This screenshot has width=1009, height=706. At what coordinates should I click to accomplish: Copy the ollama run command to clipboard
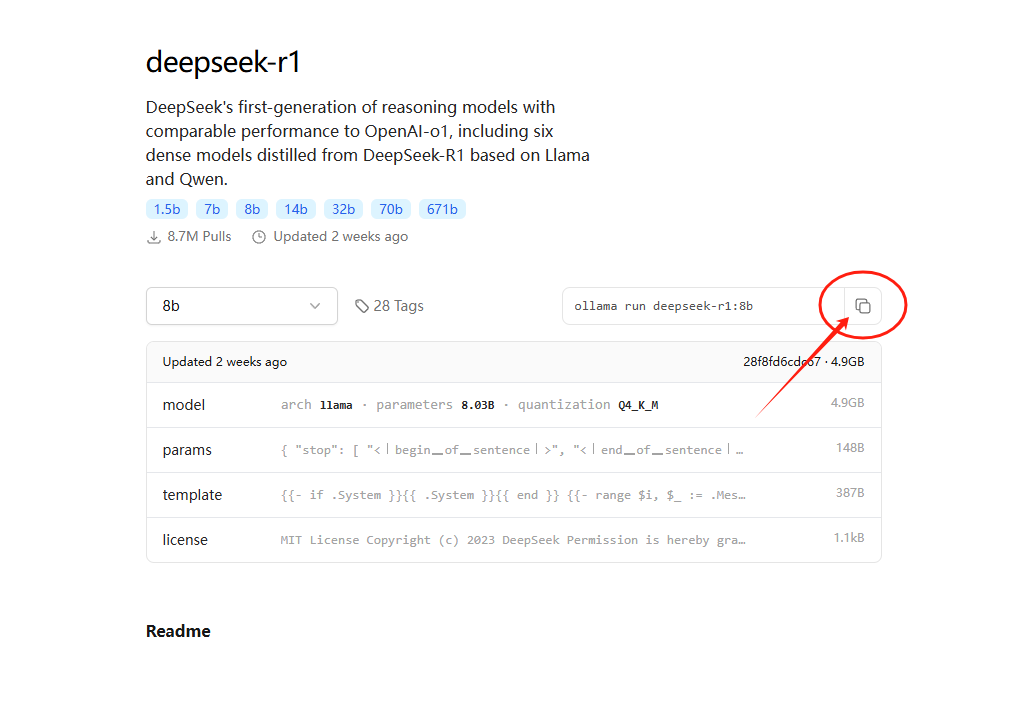coord(862,306)
